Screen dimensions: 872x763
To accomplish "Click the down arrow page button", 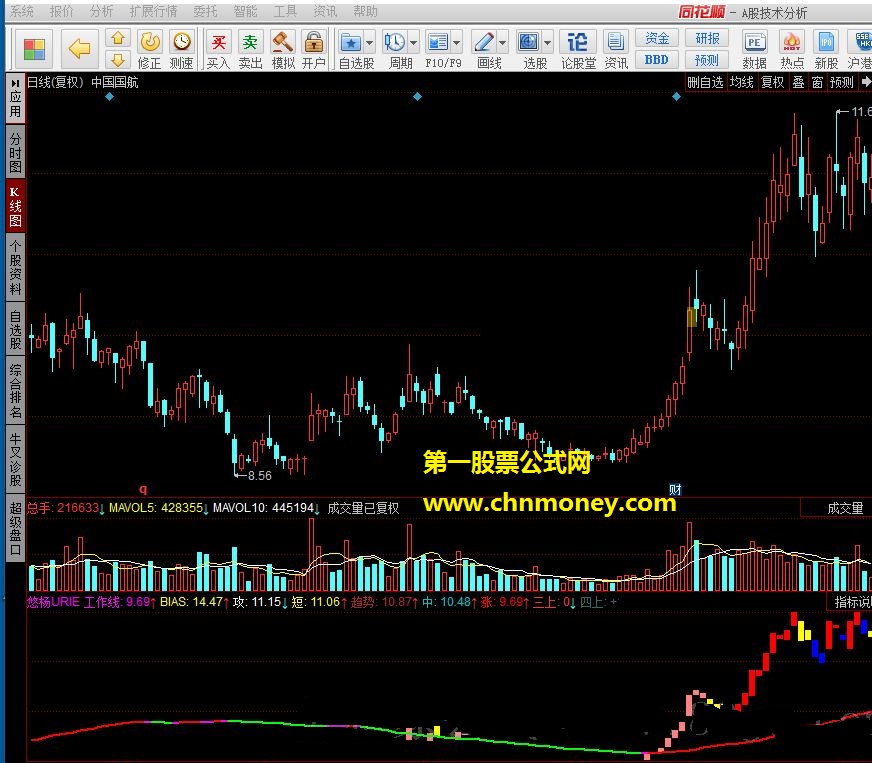I will [118, 59].
